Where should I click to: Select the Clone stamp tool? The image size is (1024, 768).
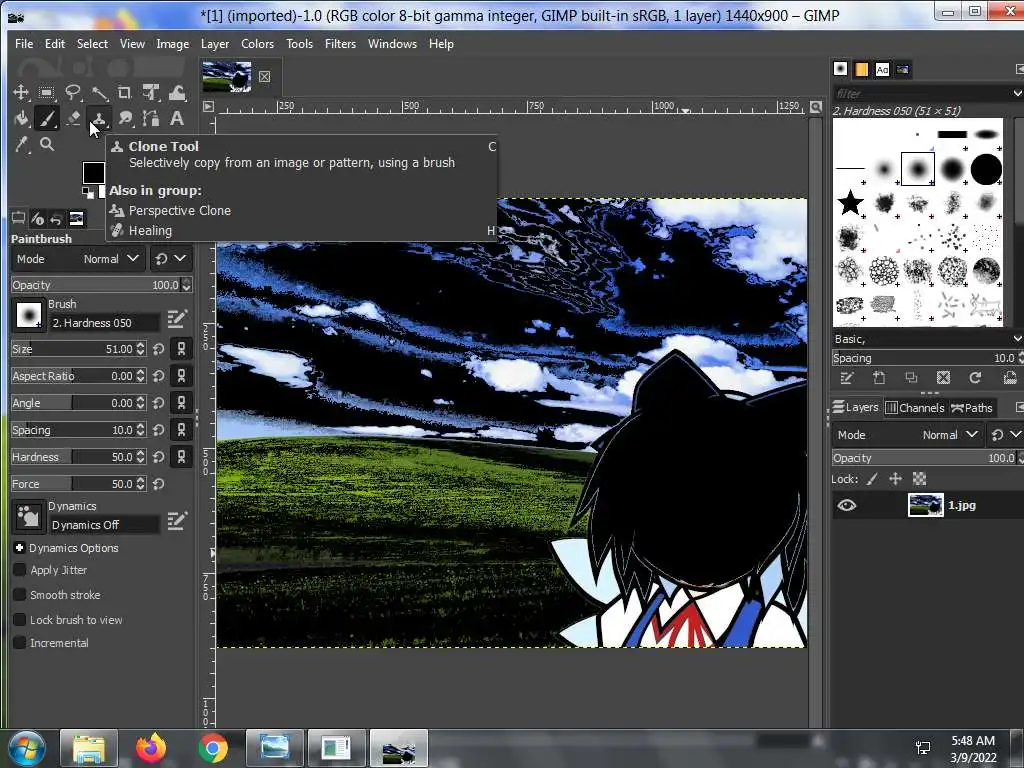point(99,118)
